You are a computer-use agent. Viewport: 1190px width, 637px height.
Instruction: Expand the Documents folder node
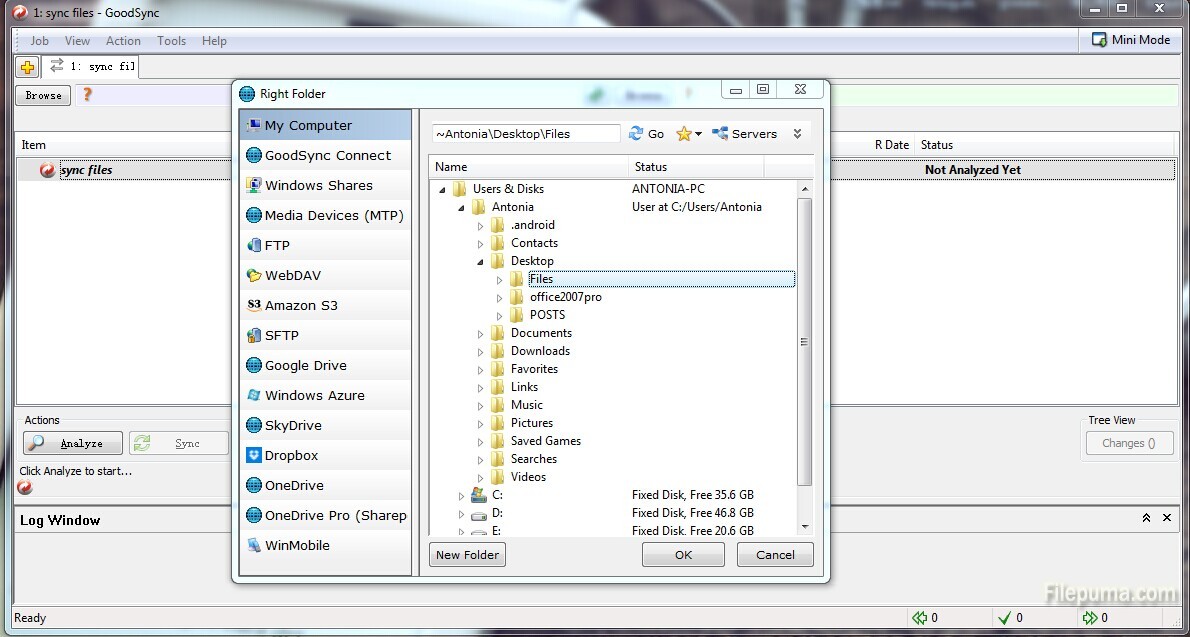point(480,333)
